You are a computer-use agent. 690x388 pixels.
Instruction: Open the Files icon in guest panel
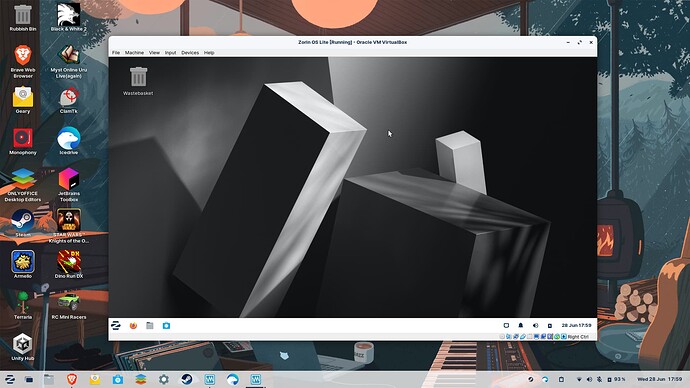coord(150,326)
